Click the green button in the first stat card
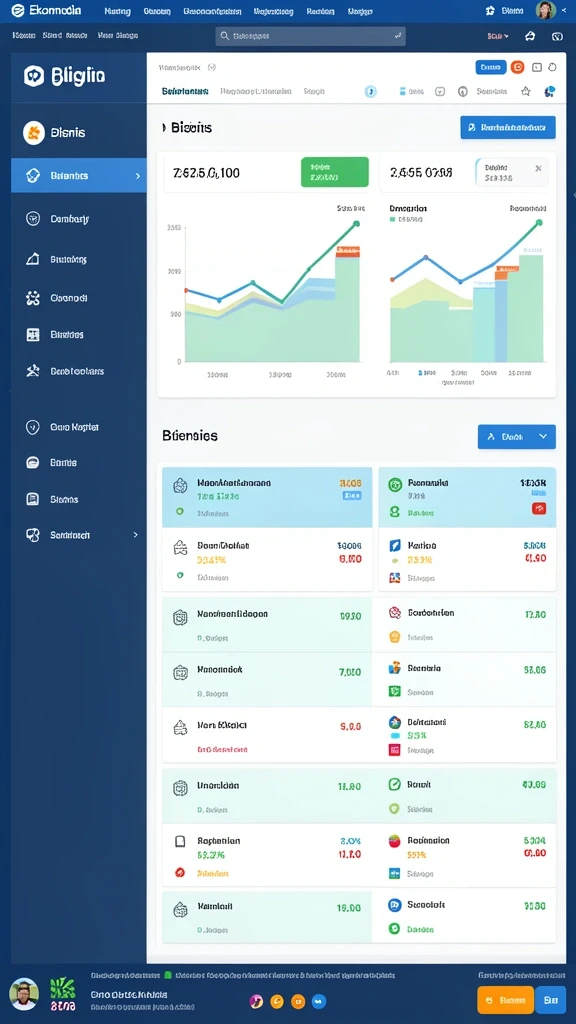 [x=334, y=172]
